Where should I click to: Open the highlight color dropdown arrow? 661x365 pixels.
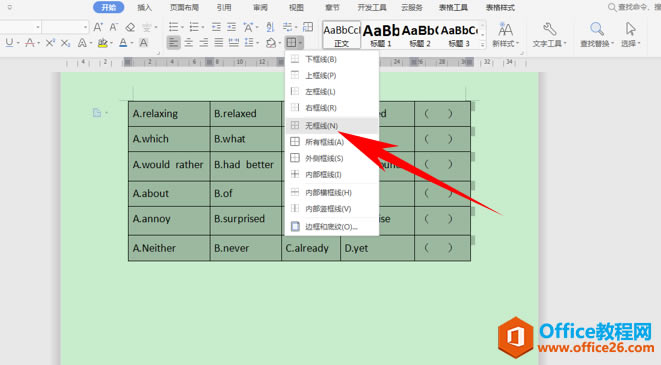[111, 43]
